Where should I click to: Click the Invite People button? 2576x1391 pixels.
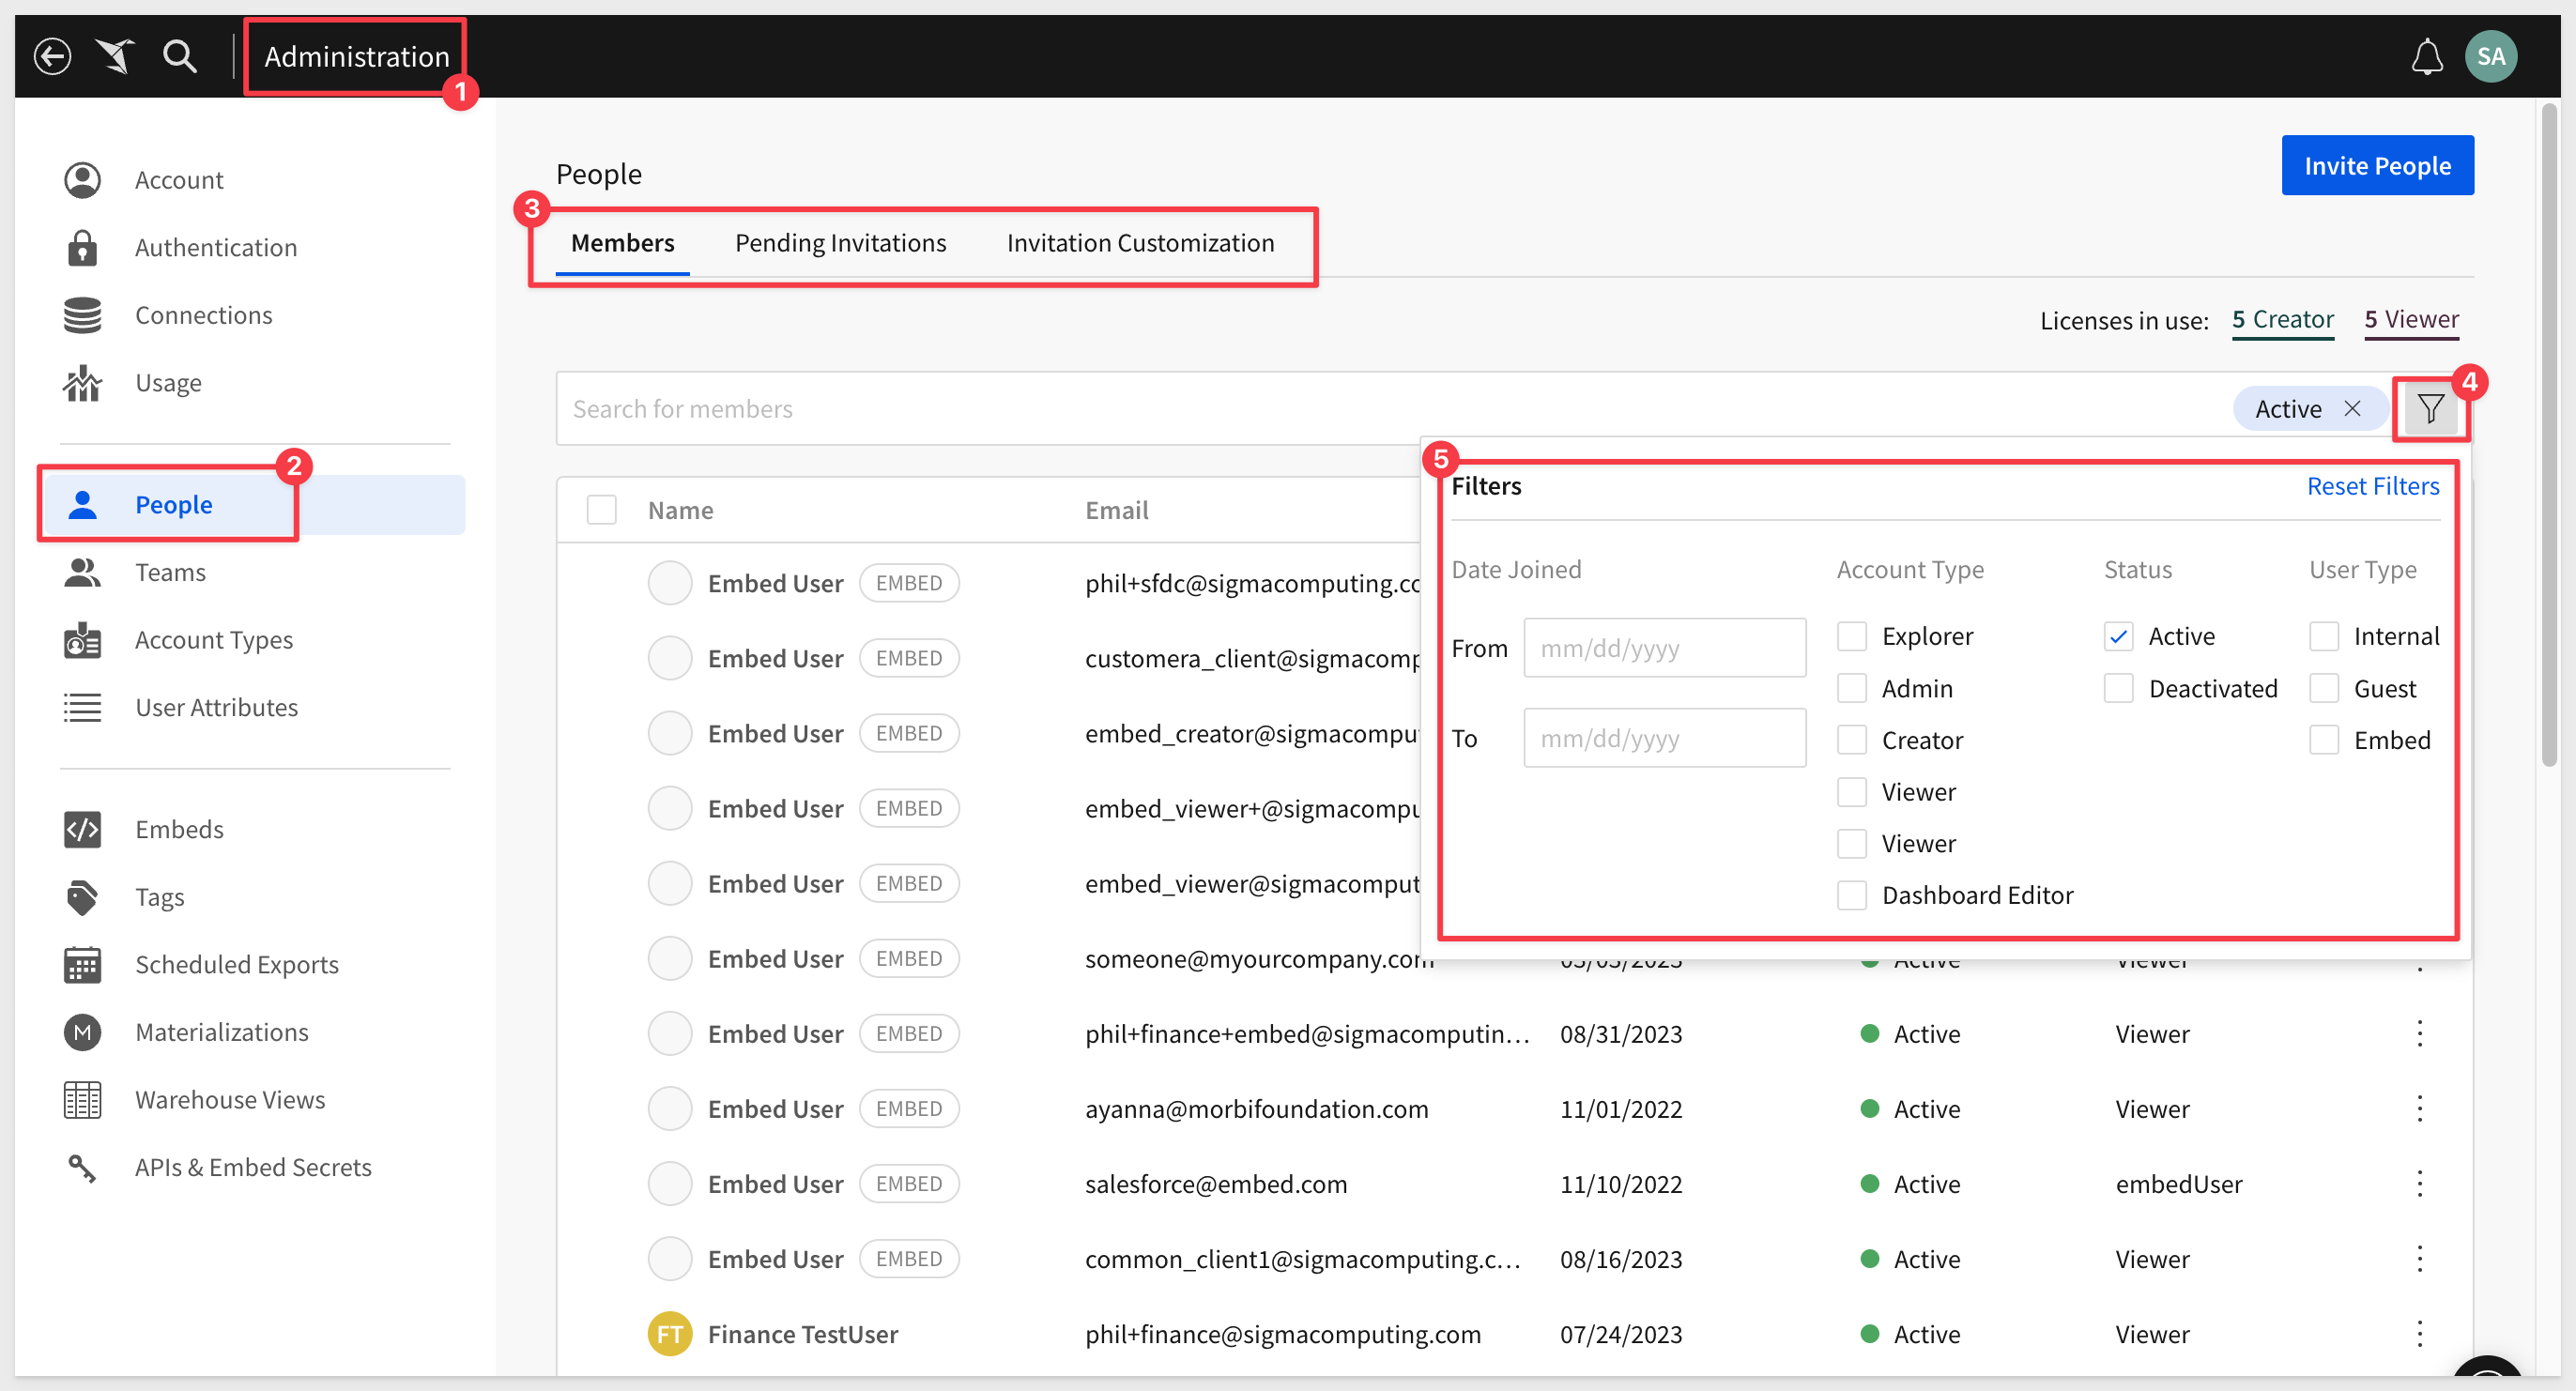click(x=2378, y=165)
